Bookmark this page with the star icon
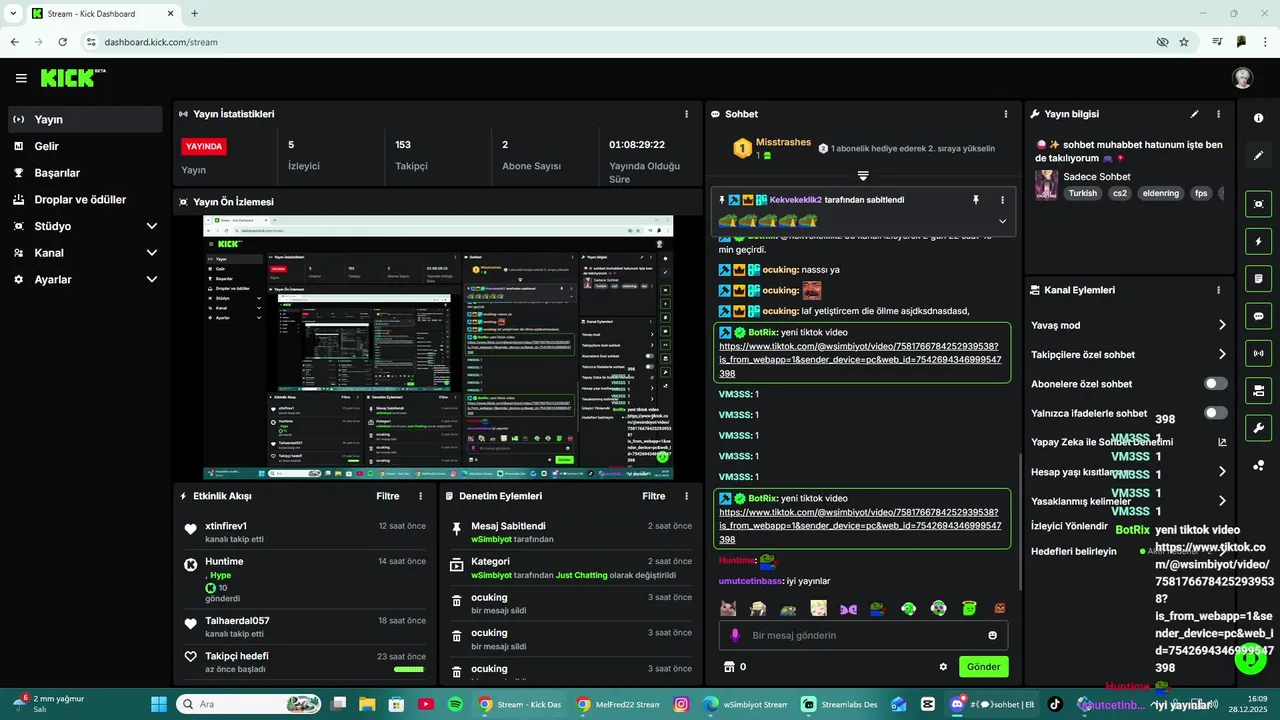 coord(1184,42)
